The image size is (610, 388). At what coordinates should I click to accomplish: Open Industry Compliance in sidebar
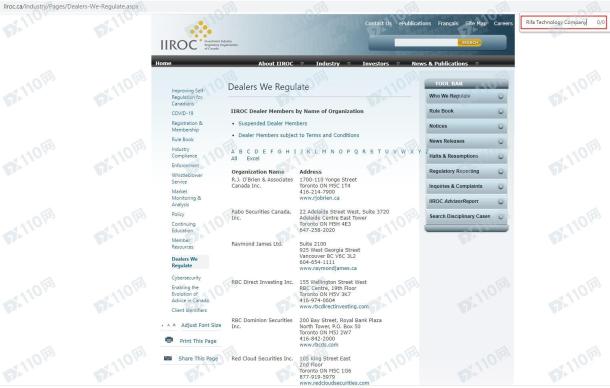[x=184, y=153]
